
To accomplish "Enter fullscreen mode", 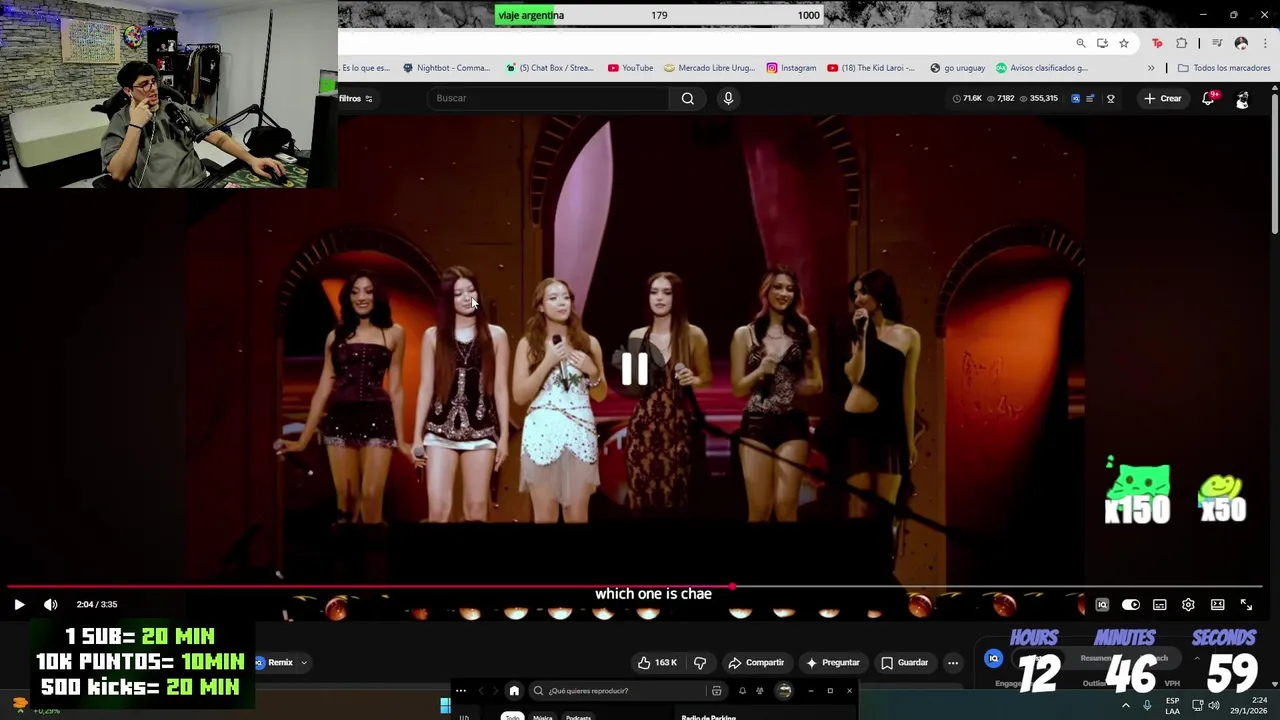I will [1246, 605].
